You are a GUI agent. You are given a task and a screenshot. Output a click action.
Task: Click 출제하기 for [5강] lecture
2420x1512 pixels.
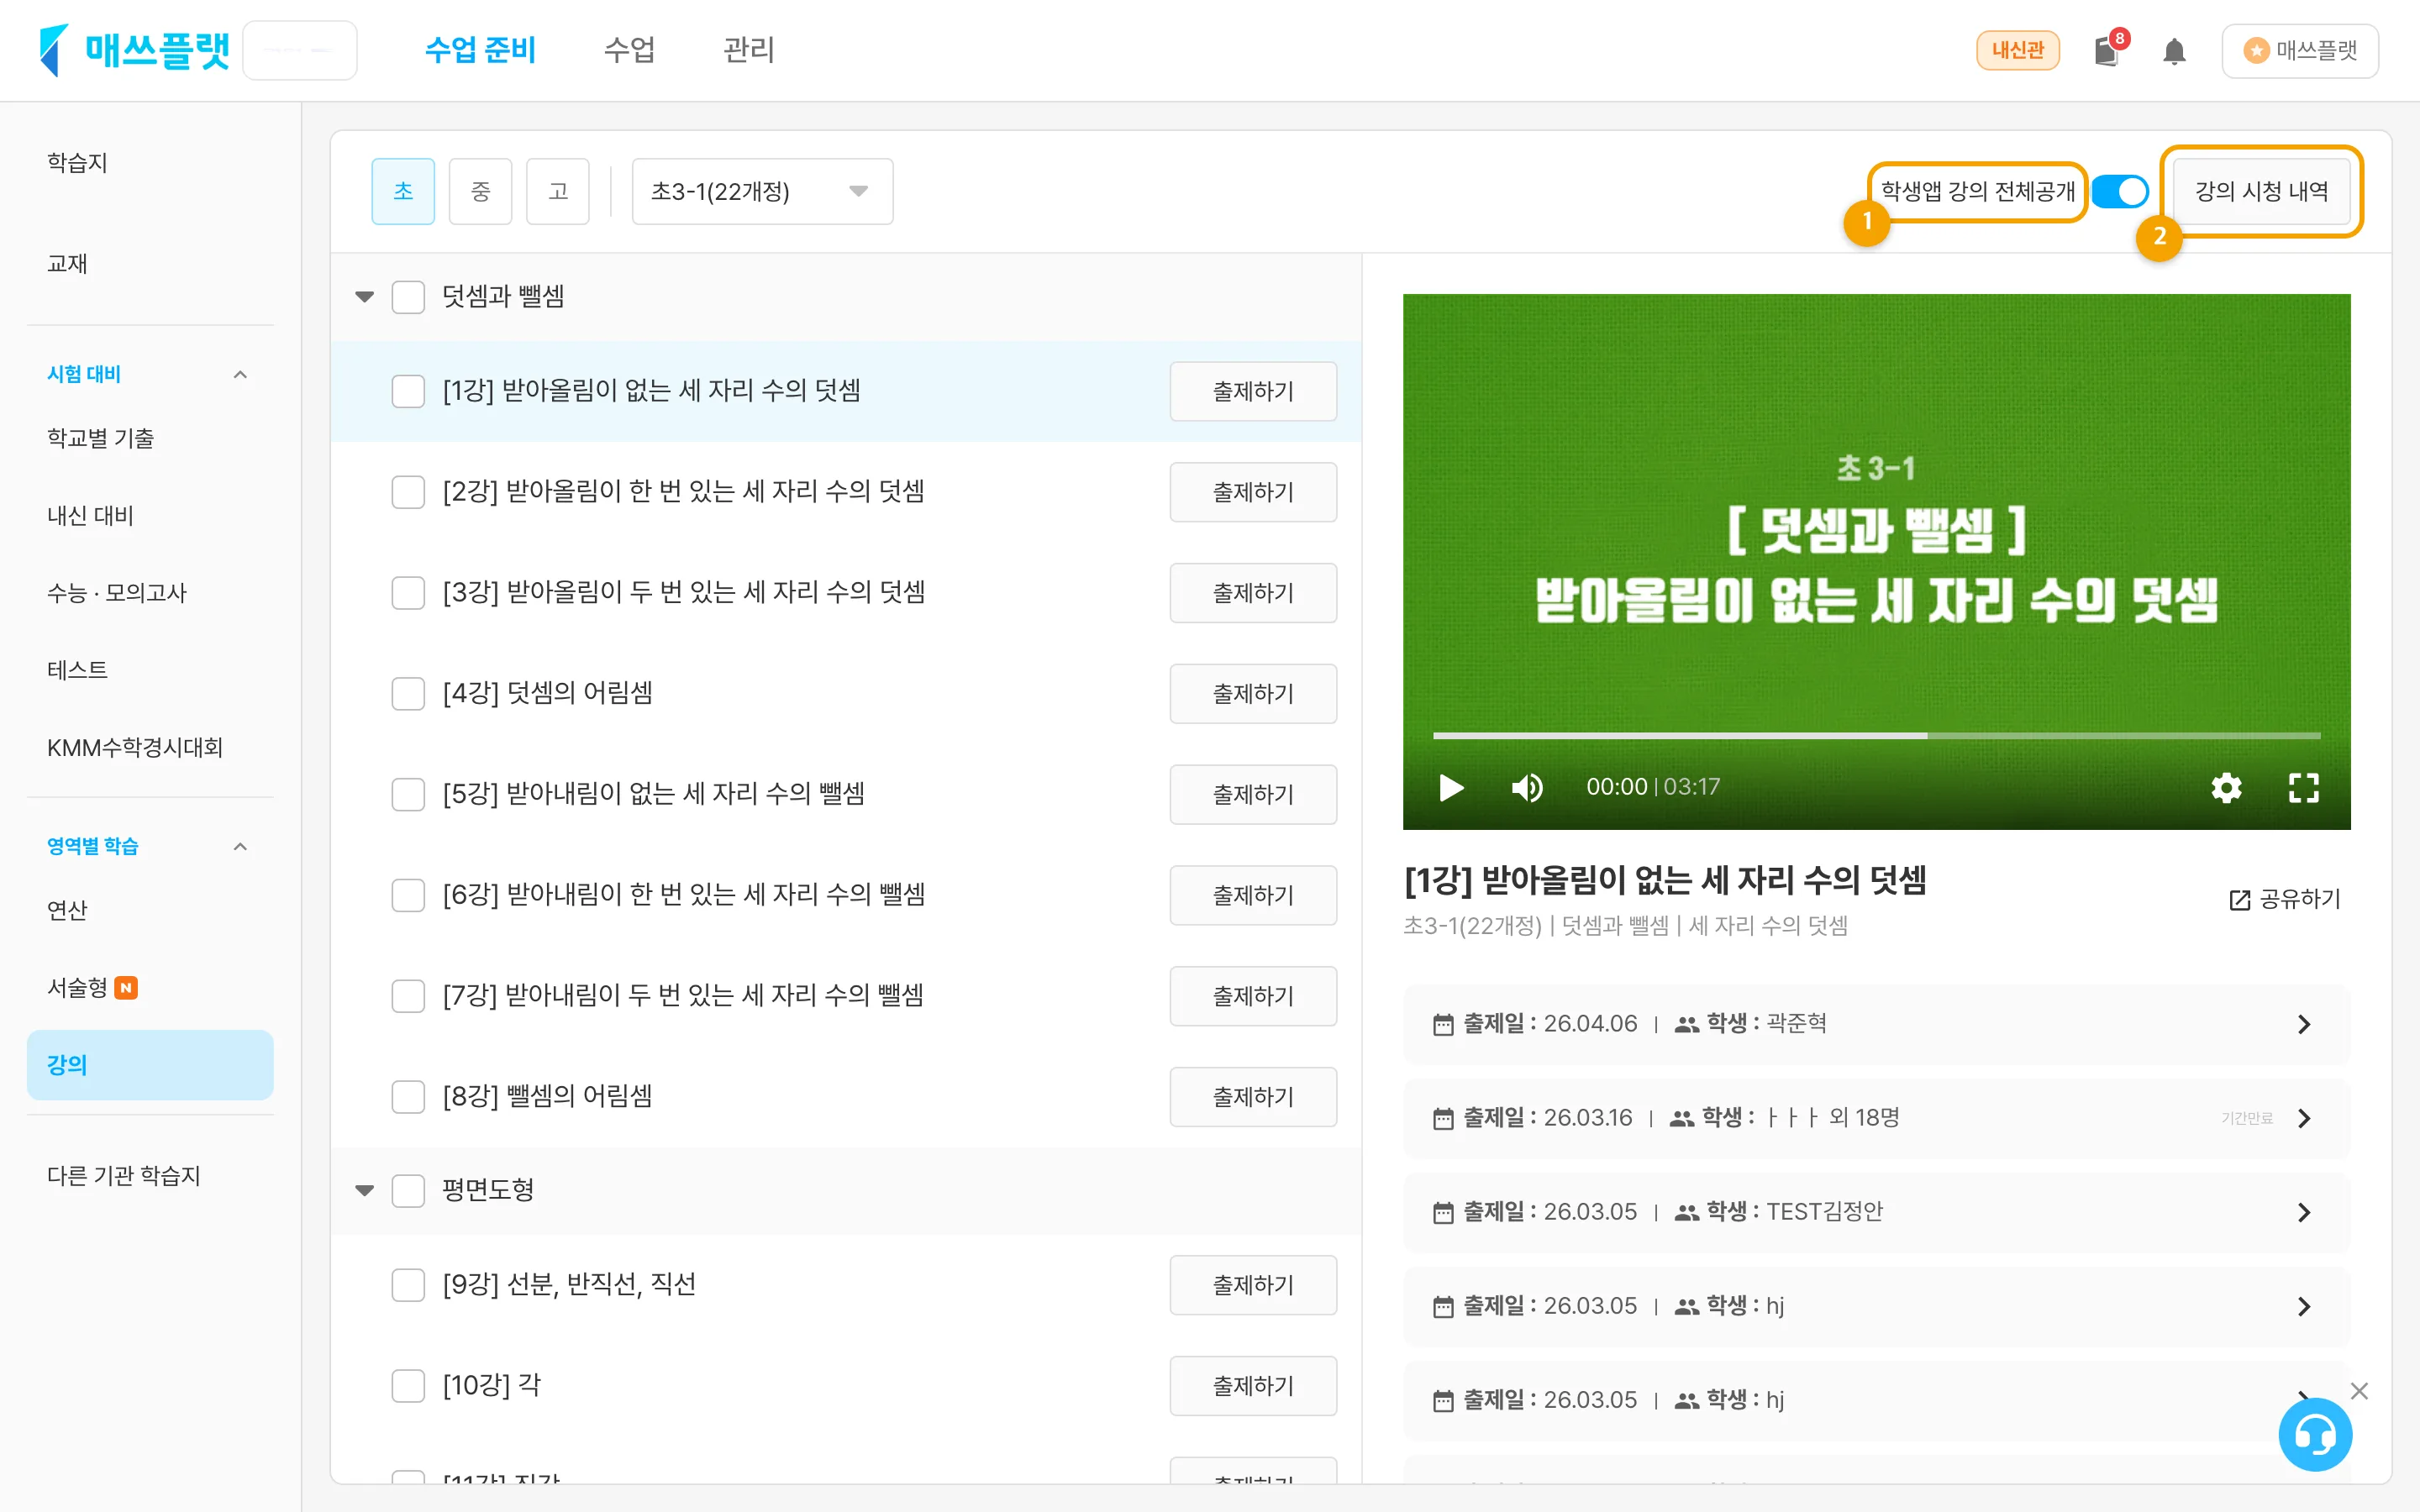1253,795
